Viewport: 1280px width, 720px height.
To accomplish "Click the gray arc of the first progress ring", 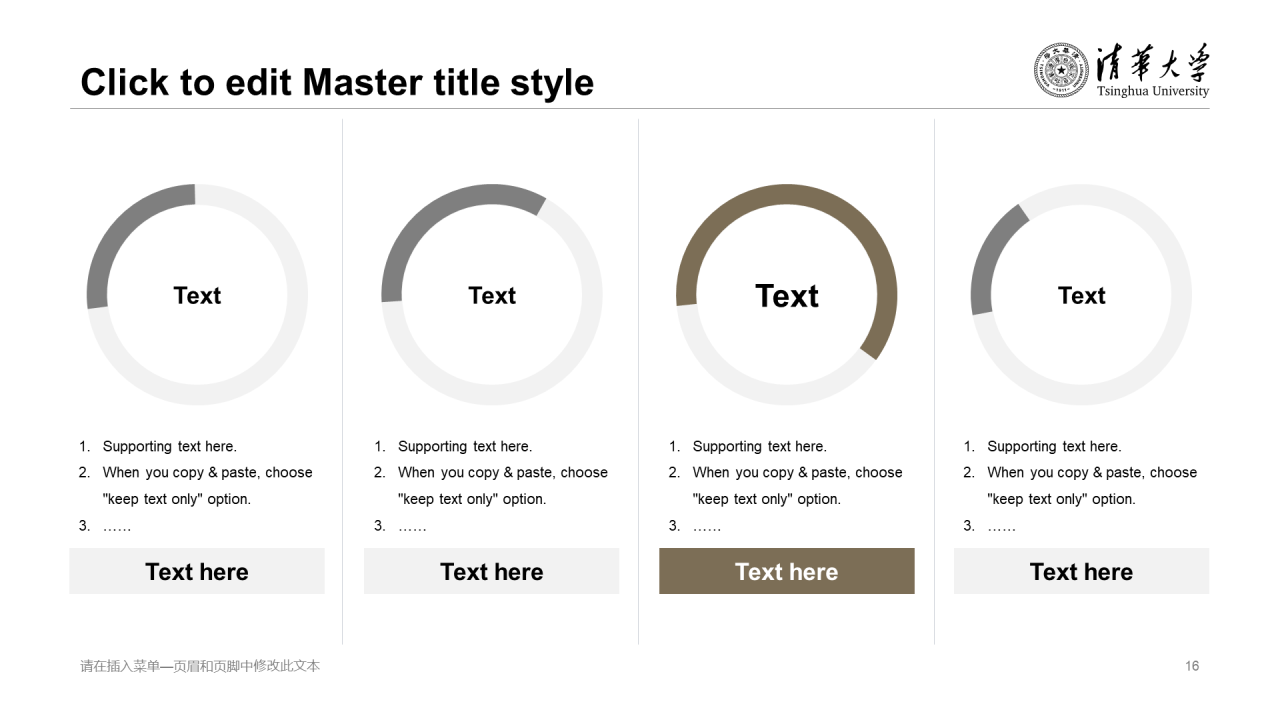I will (120, 227).
